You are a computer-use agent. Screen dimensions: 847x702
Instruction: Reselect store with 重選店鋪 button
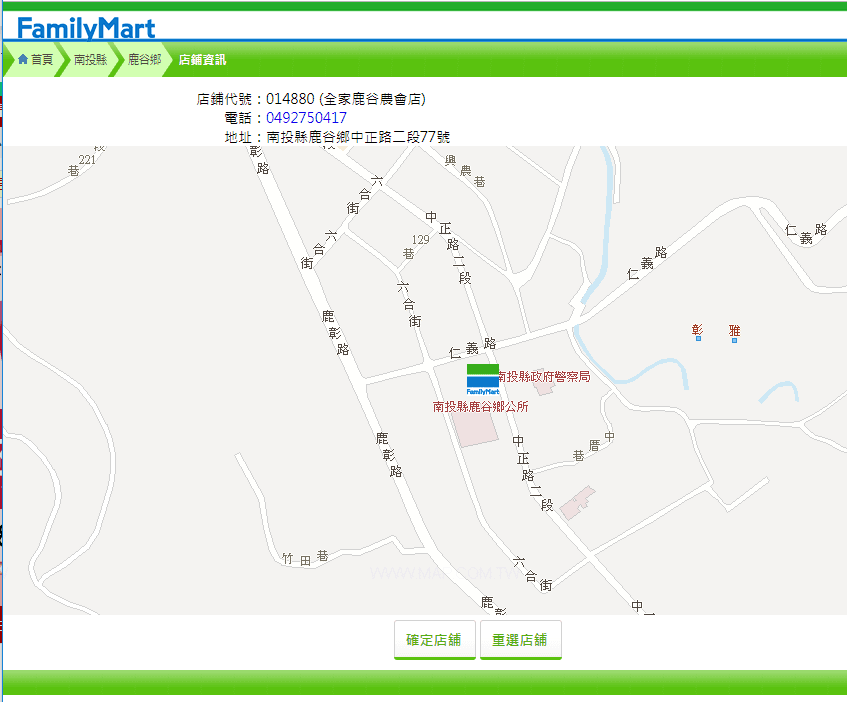point(521,640)
